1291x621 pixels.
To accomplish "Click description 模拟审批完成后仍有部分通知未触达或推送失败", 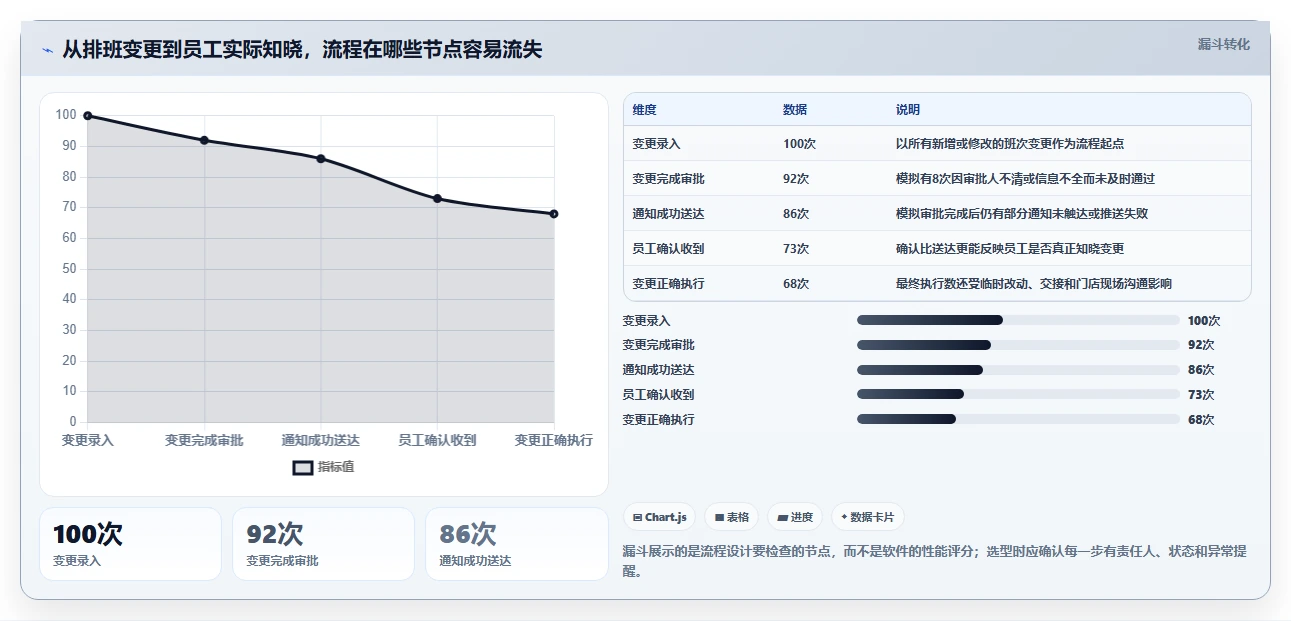I will coord(1022,214).
